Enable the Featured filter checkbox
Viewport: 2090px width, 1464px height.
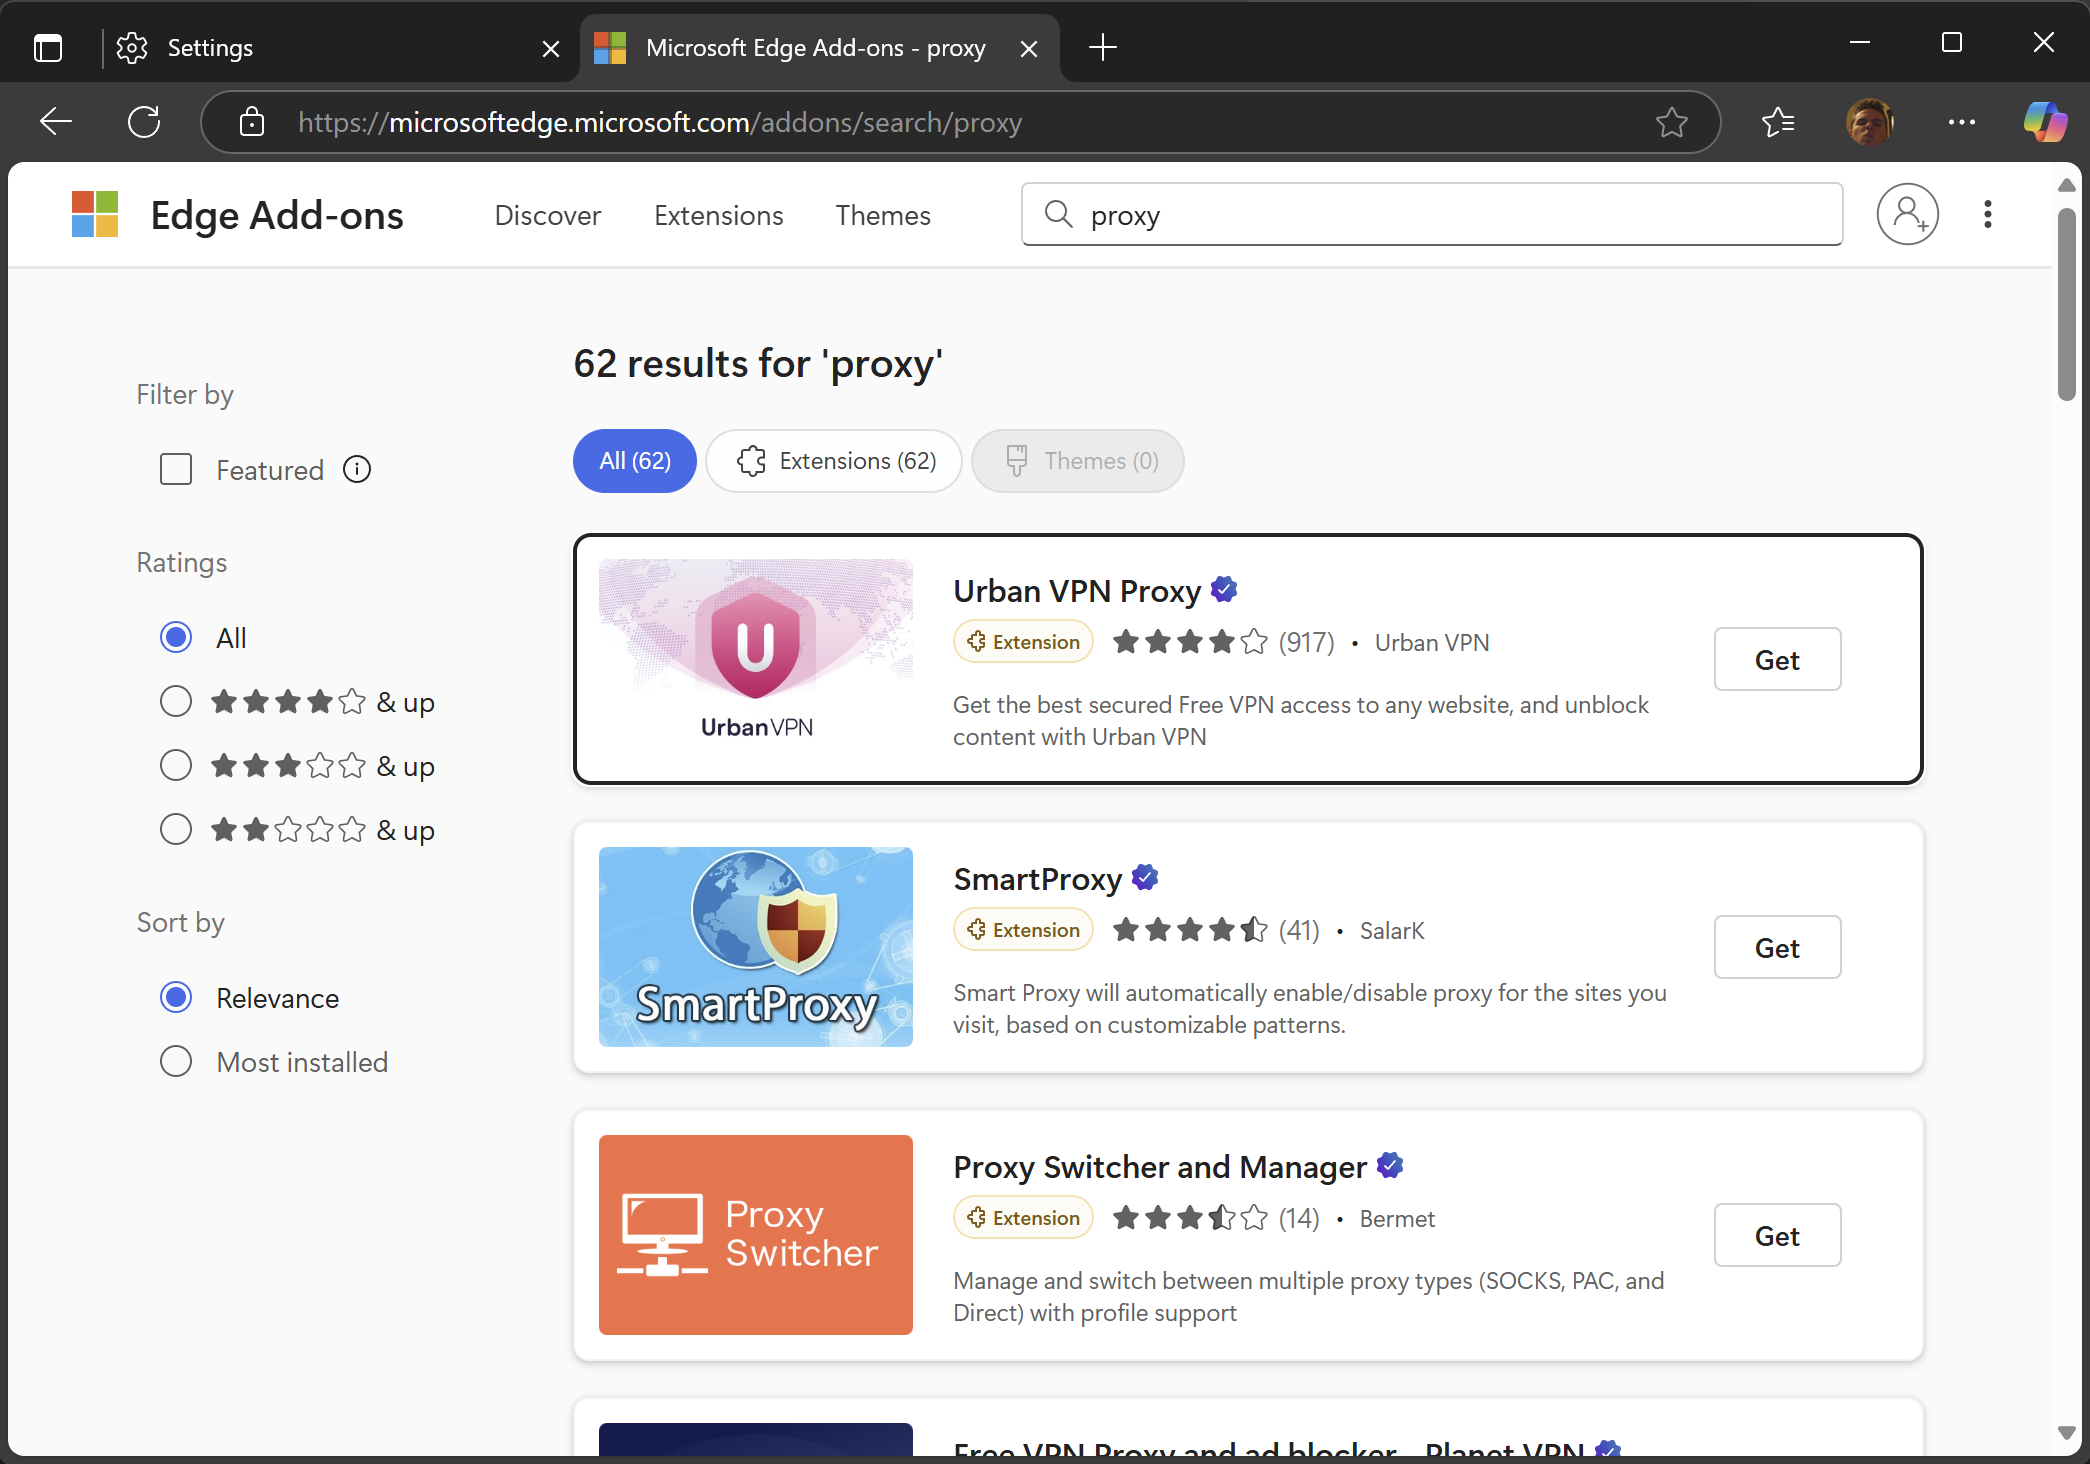point(176,469)
